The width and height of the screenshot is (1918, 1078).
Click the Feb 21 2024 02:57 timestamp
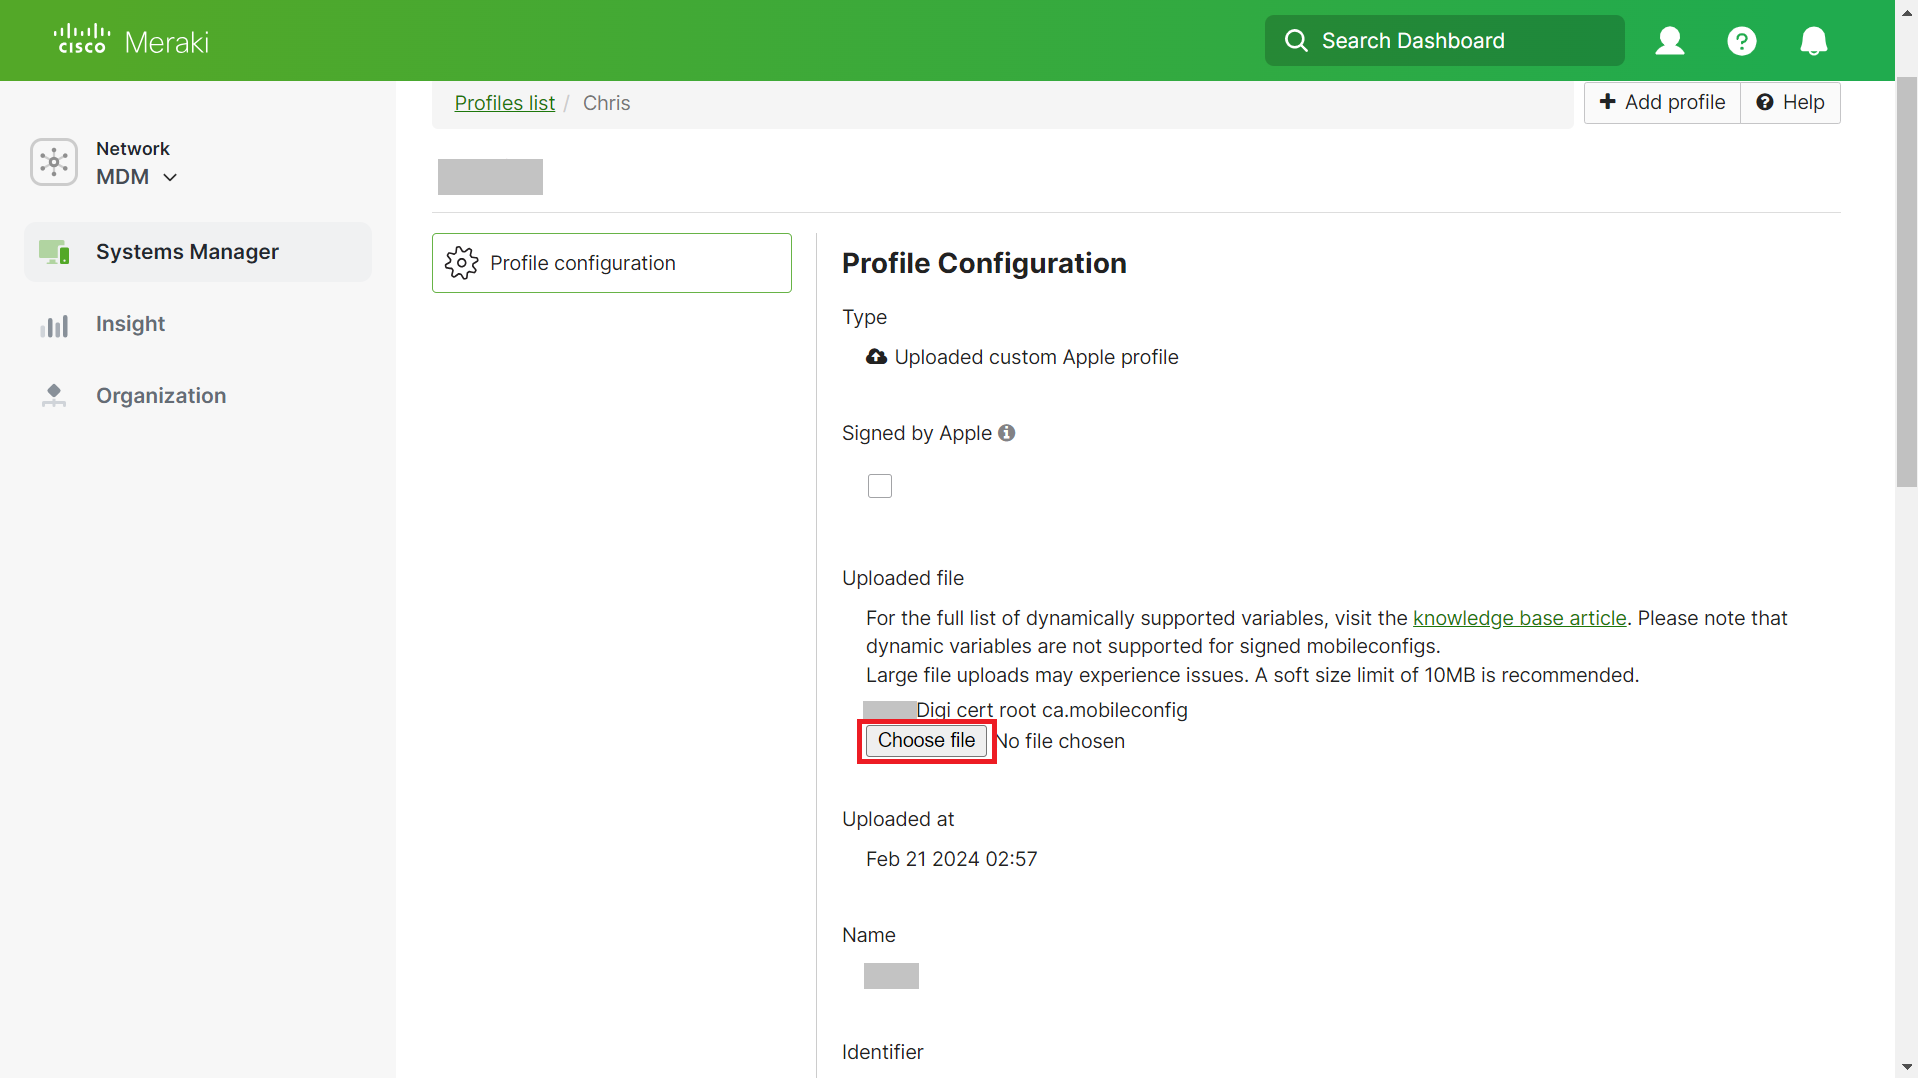(x=951, y=859)
